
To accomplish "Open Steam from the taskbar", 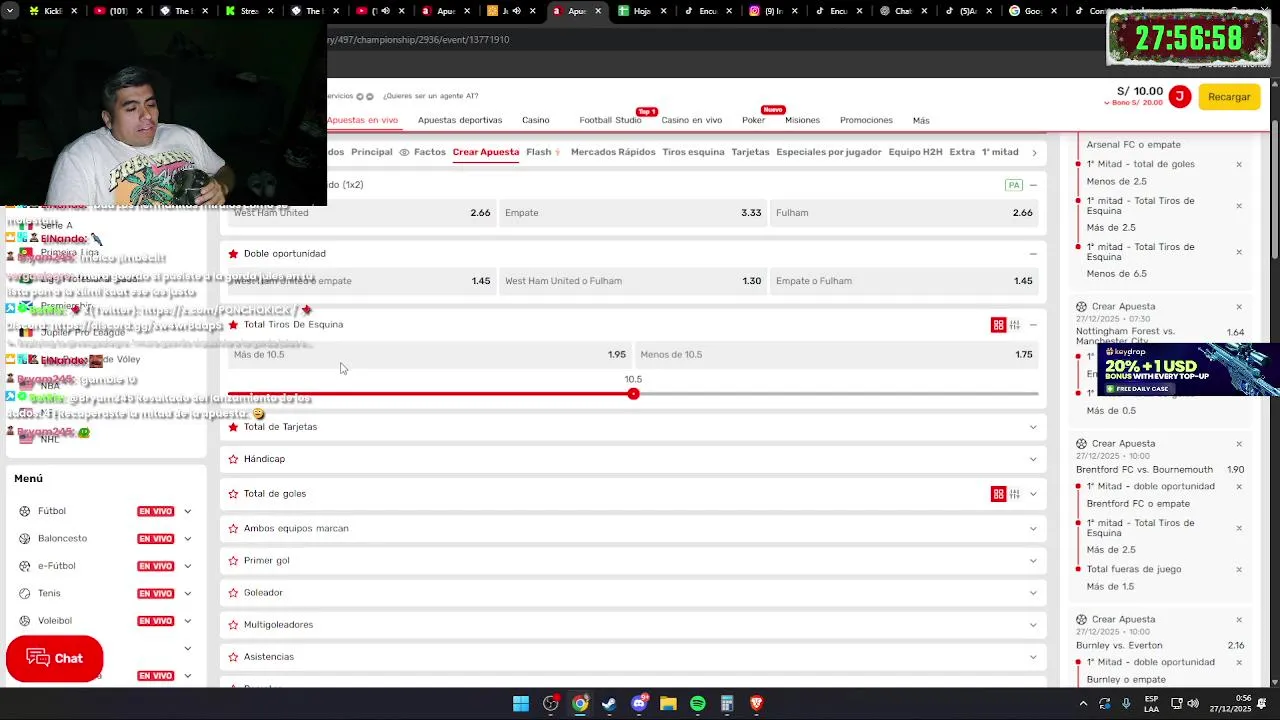I will pos(609,704).
